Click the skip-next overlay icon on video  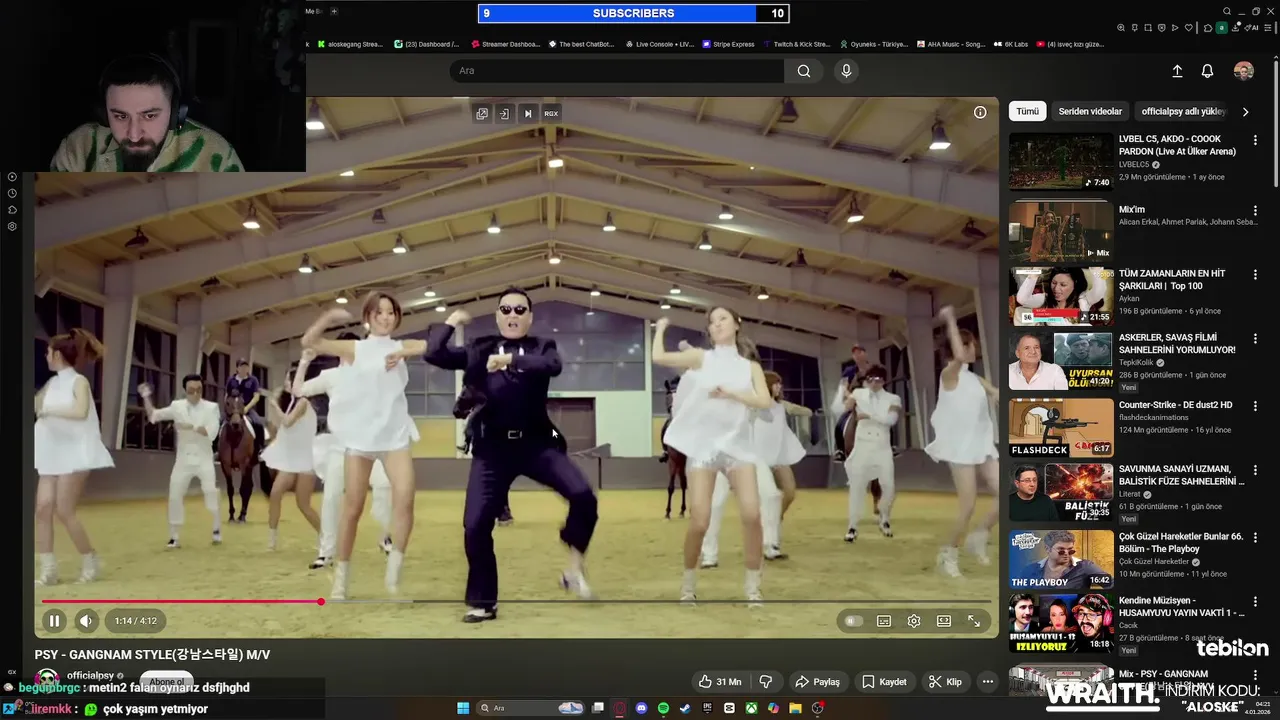point(528,114)
